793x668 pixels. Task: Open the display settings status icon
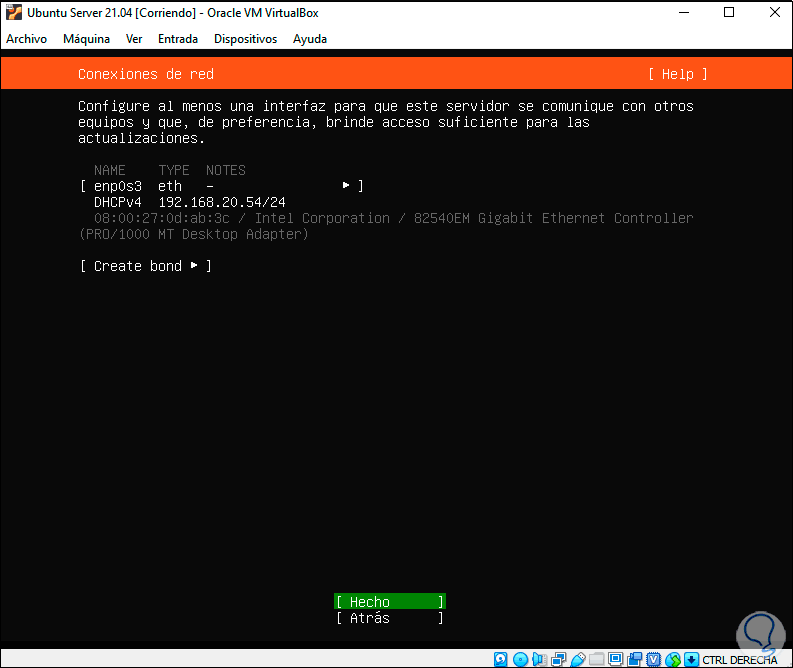[615, 659]
